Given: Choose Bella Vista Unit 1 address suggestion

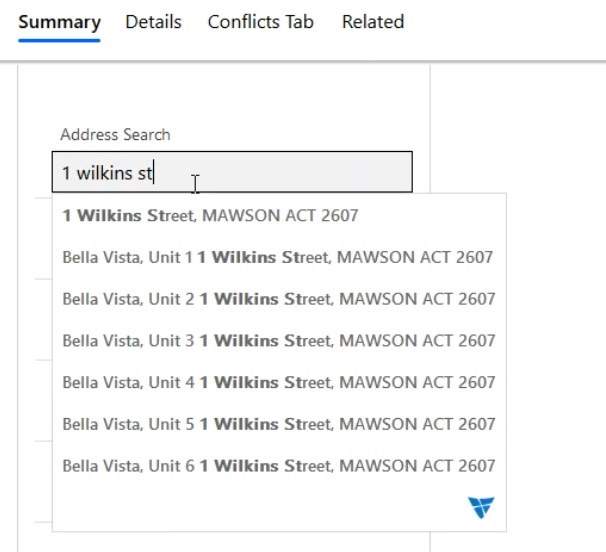Looking at the screenshot, I should coord(279,257).
